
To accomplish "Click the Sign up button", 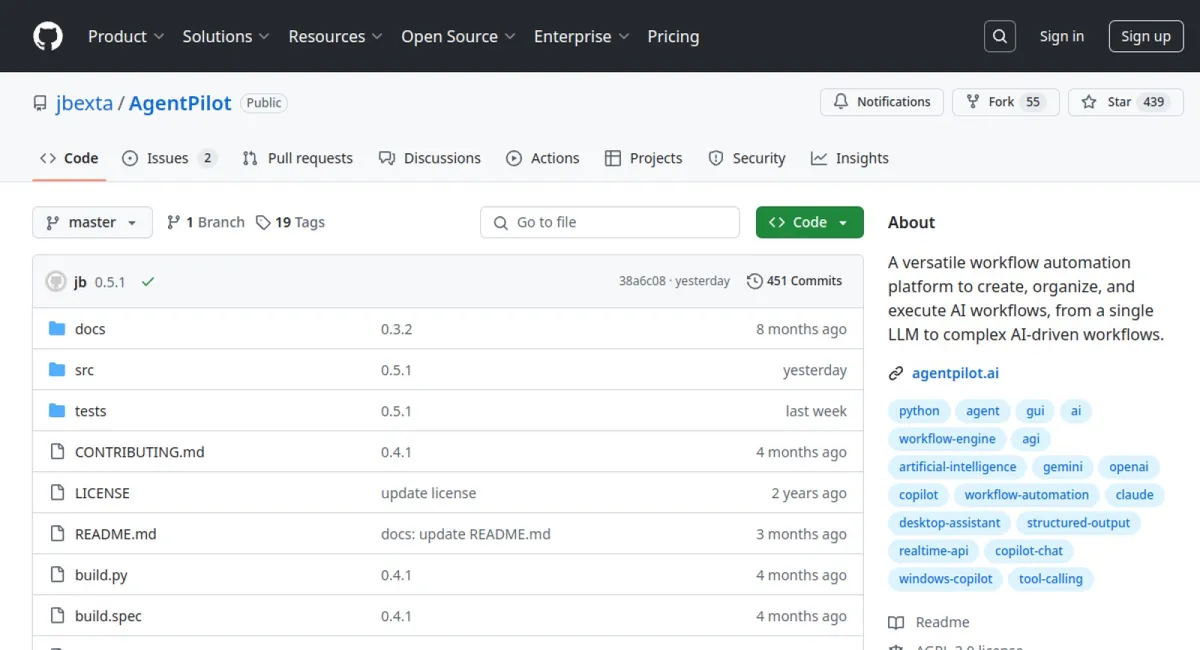I will coord(1146,36).
